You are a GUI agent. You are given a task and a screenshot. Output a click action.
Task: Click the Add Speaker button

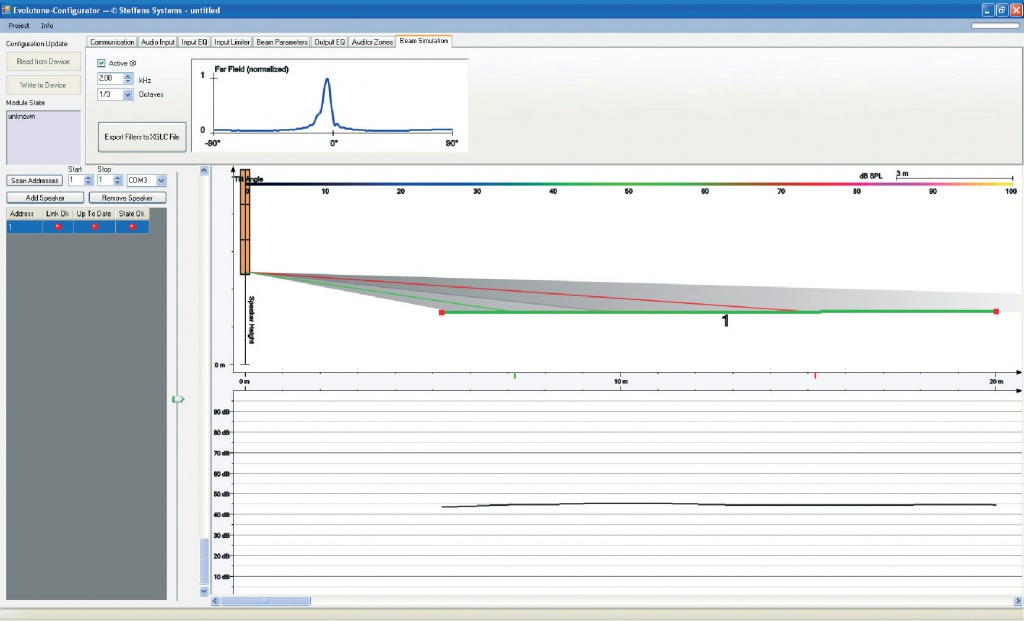(45, 198)
